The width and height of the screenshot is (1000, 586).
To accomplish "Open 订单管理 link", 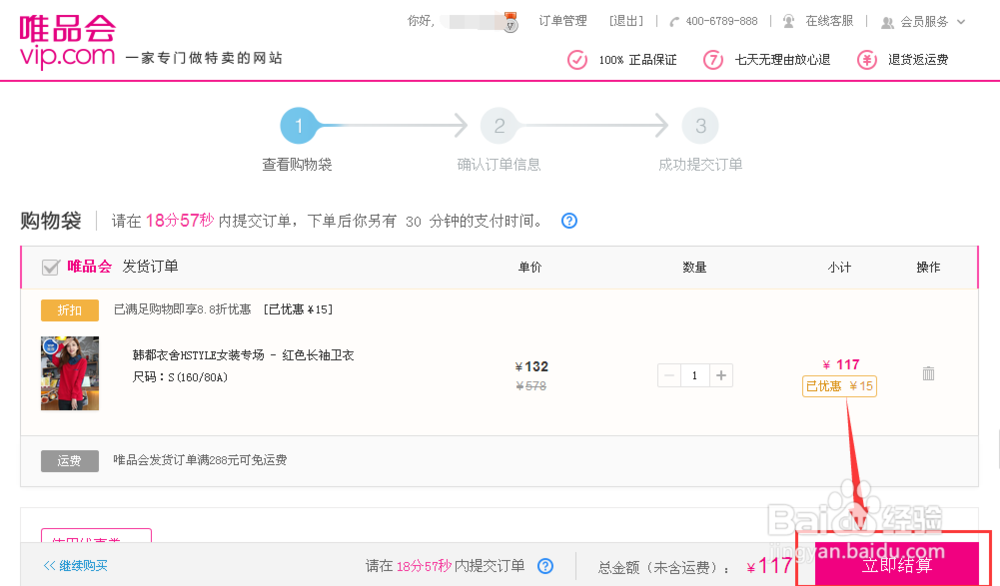I will tap(562, 21).
